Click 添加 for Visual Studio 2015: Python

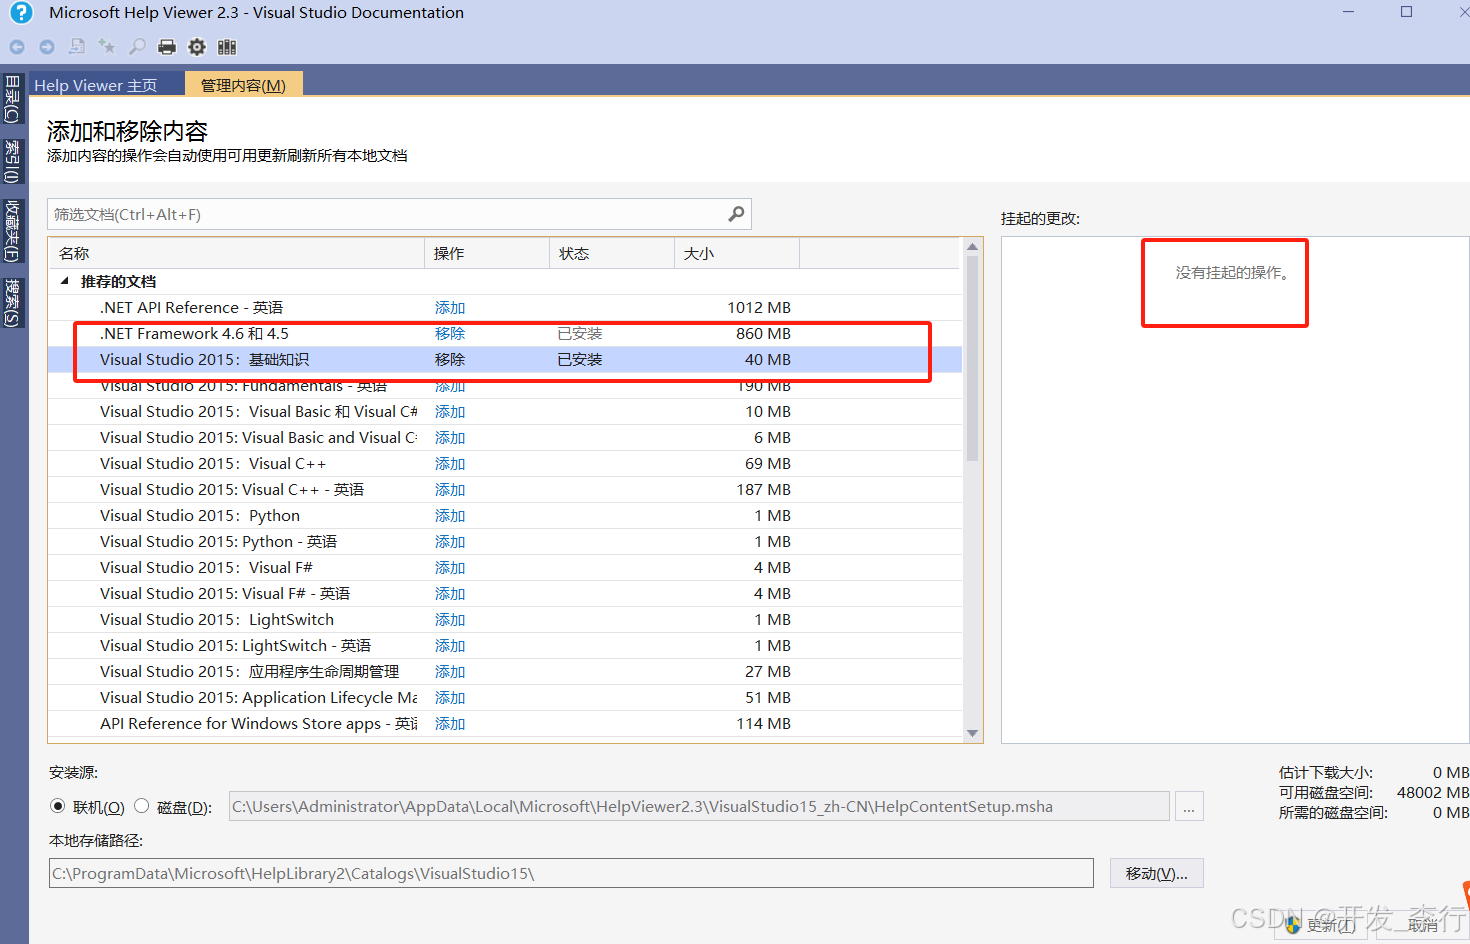click(450, 516)
